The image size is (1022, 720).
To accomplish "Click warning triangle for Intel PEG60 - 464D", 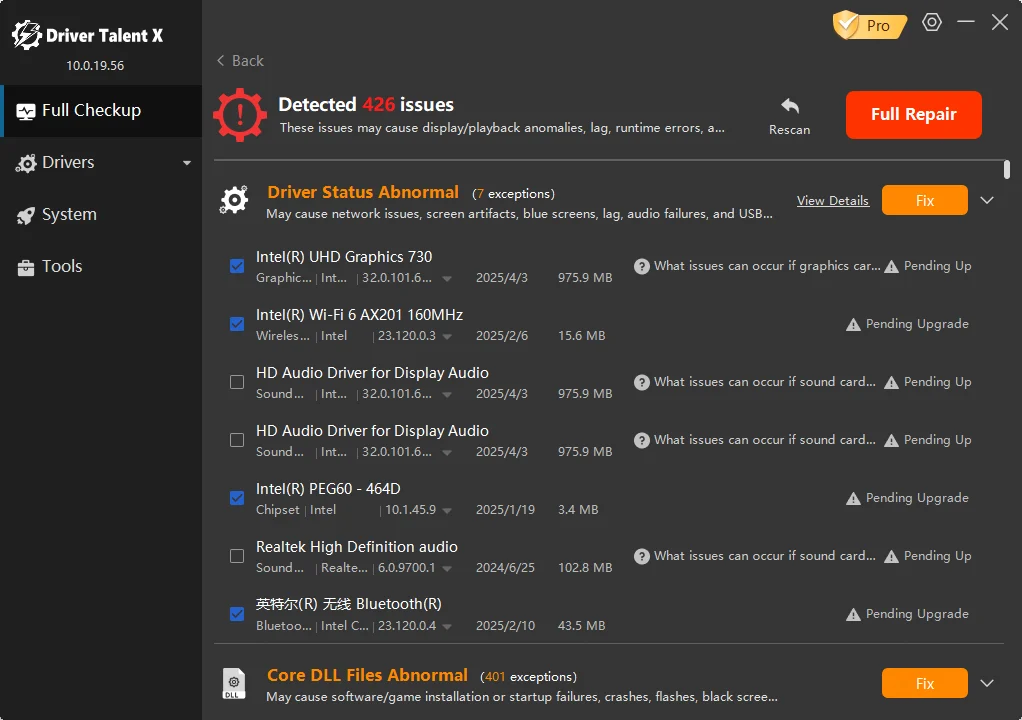I will [x=853, y=498].
